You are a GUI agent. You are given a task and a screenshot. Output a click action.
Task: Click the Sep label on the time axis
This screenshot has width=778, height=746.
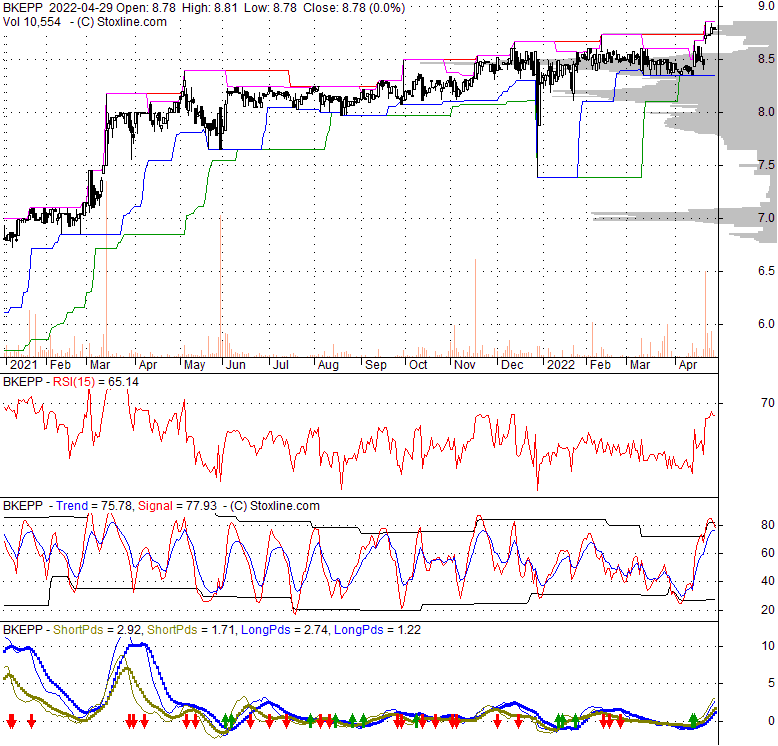[x=376, y=365]
